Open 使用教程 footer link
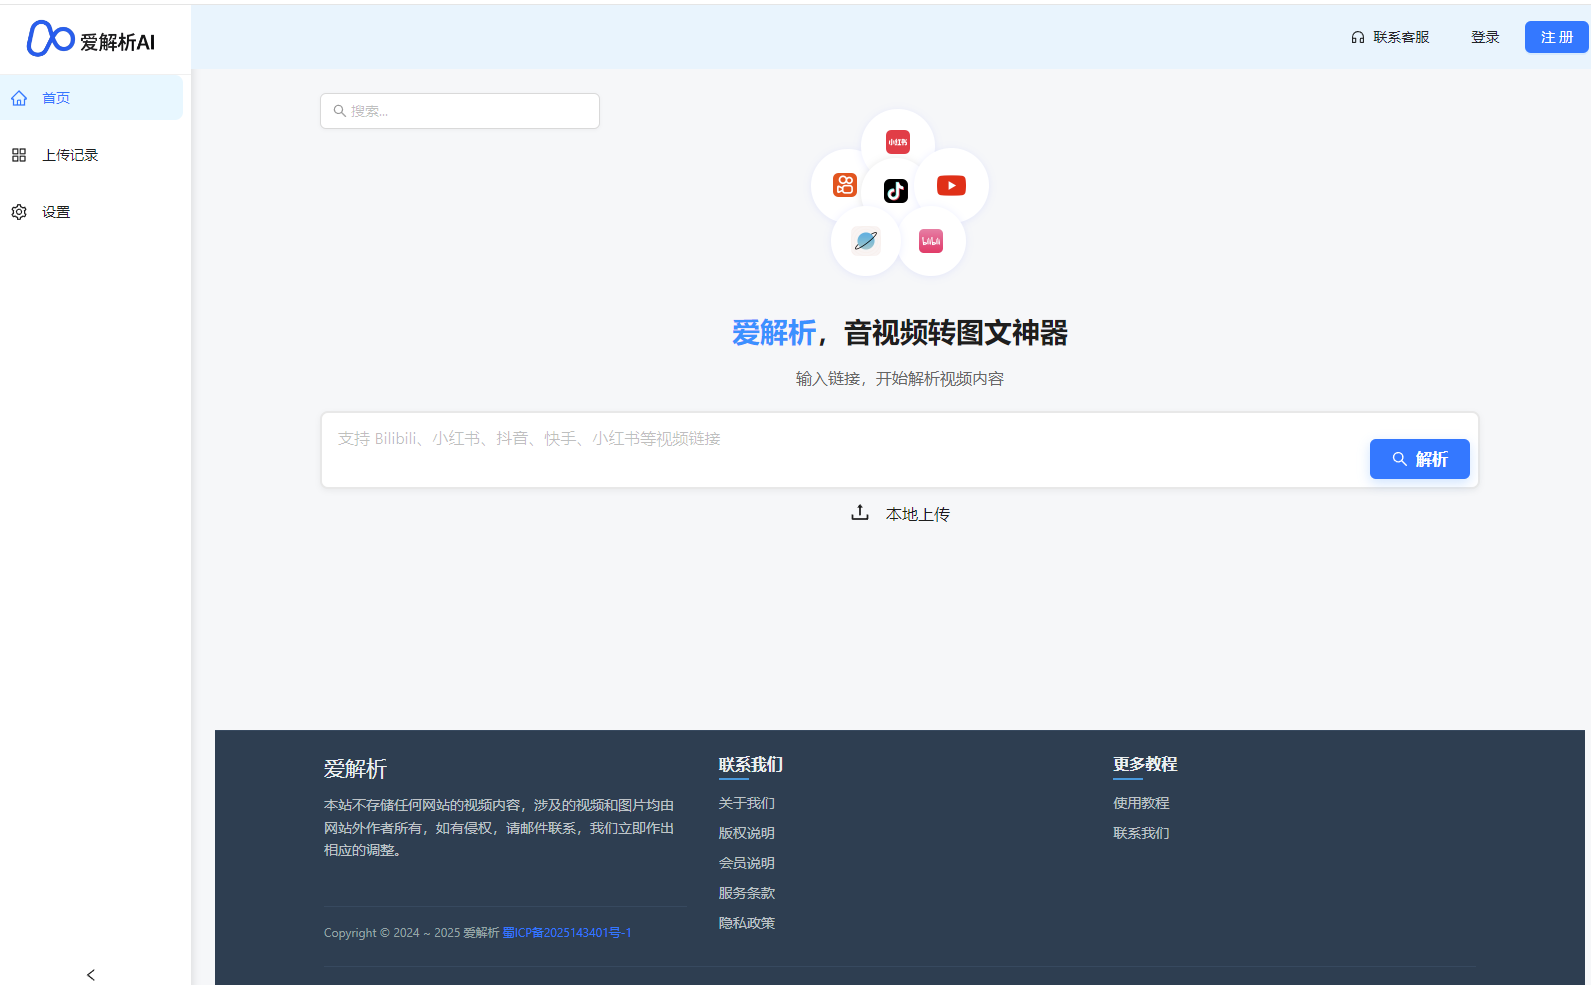Image resolution: width=1591 pixels, height=985 pixels. [x=1141, y=803]
